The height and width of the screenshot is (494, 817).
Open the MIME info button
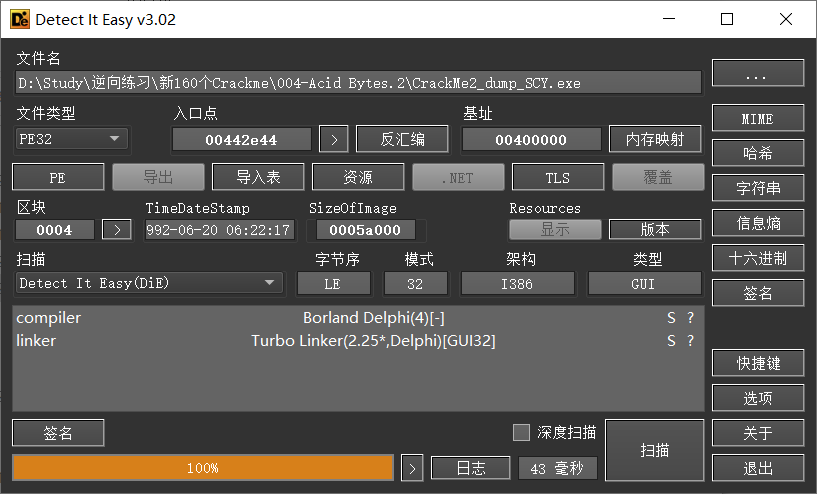click(x=758, y=118)
